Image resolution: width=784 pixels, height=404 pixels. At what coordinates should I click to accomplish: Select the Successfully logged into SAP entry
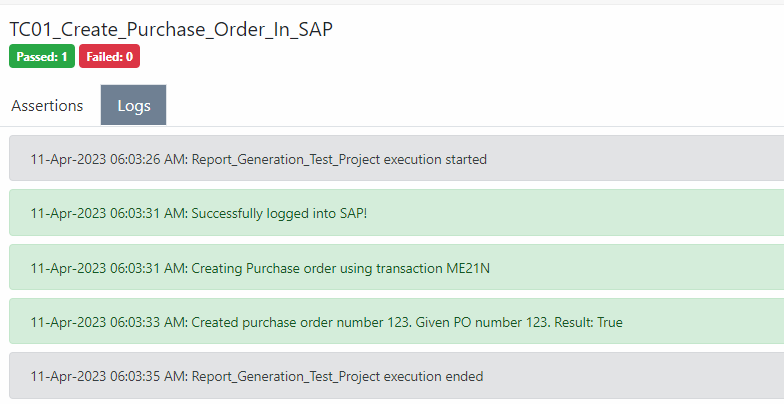point(396,212)
